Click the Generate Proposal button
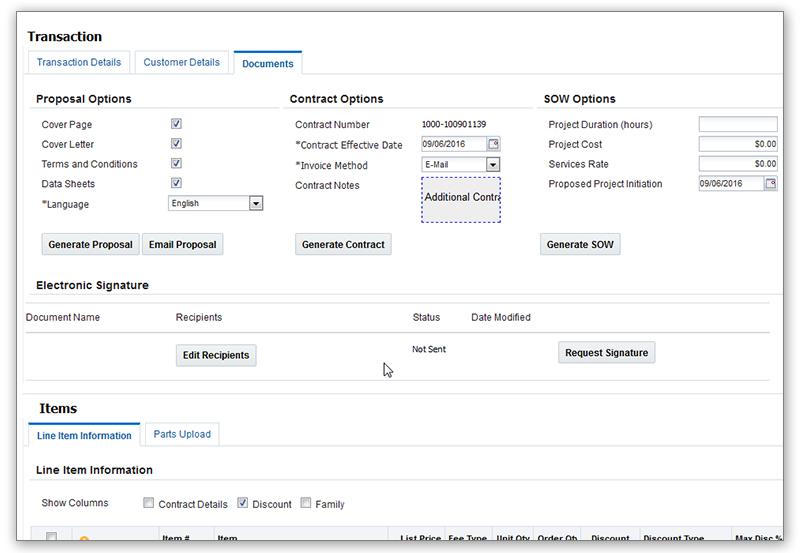This screenshot has height=553, width=800. (90, 244)
